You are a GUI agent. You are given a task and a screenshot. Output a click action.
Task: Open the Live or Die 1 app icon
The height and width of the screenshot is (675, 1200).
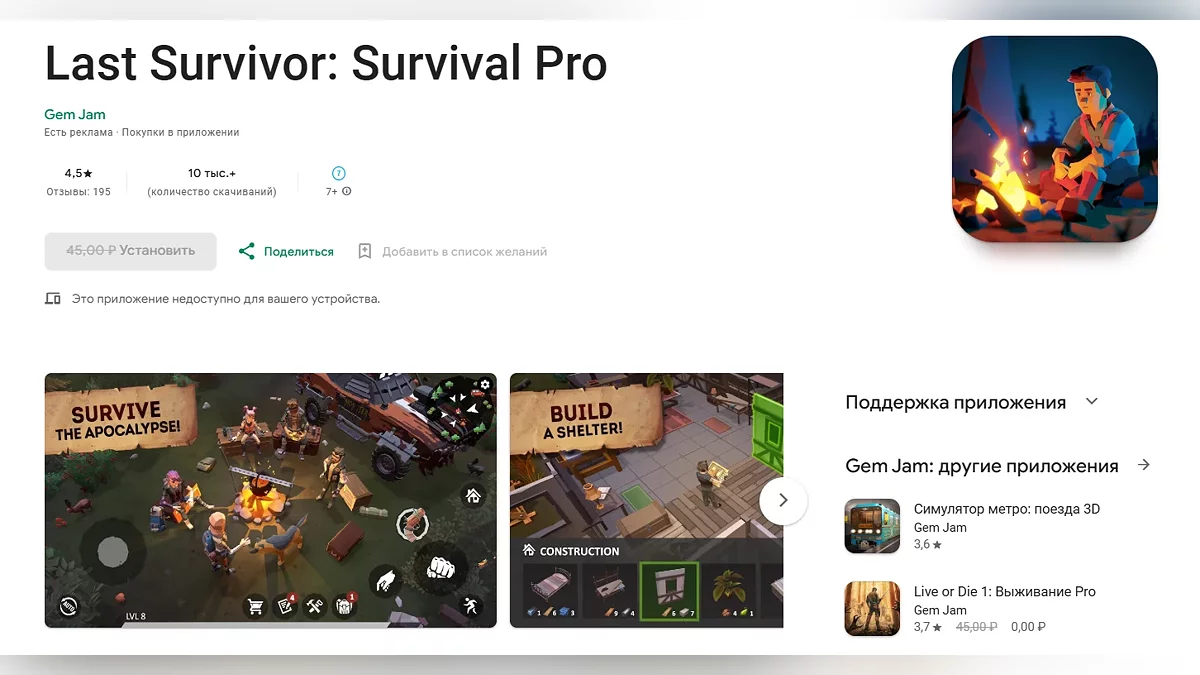pos(872,609)
